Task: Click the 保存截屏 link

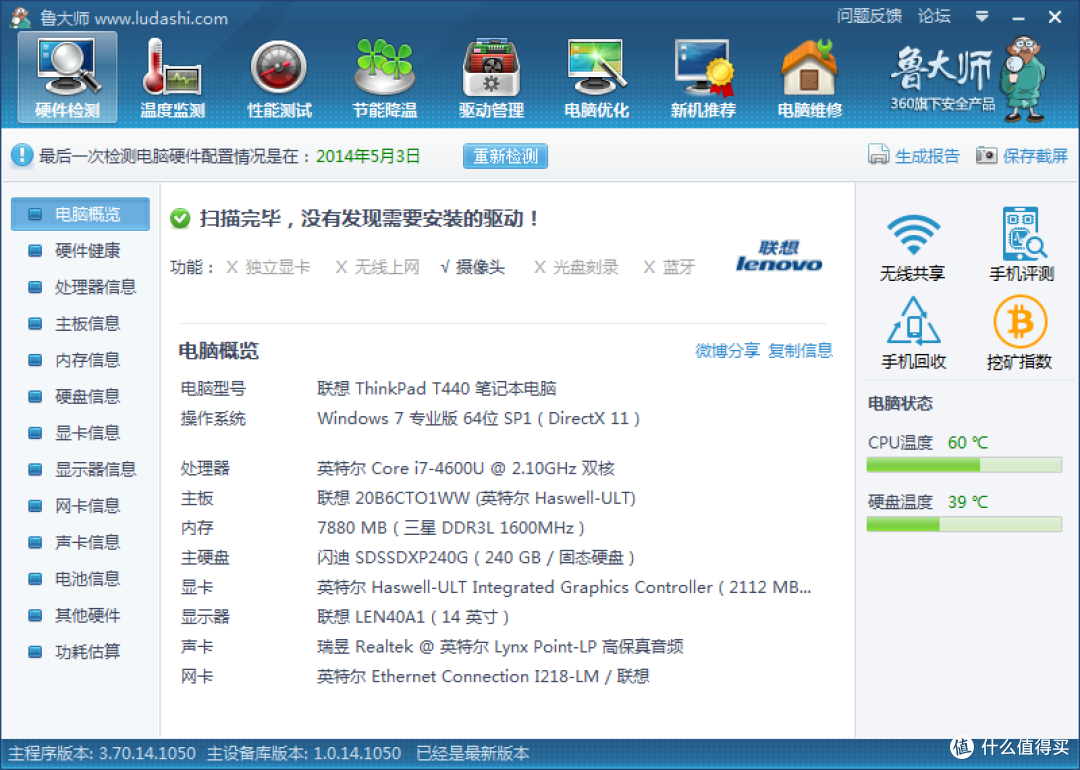Action: click(x=1035, y=156)
